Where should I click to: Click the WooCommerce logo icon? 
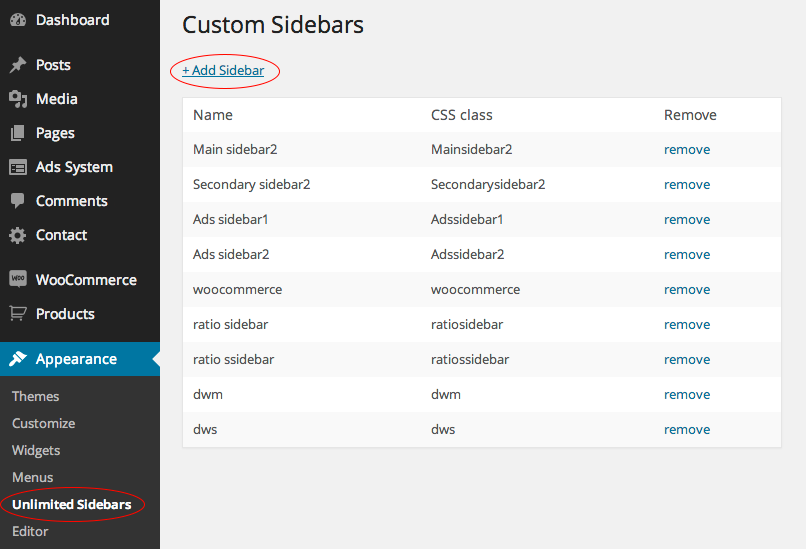pos(18,280)
